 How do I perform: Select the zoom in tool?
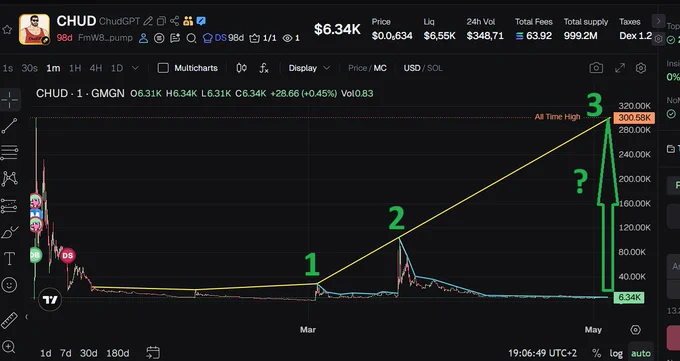9,347
